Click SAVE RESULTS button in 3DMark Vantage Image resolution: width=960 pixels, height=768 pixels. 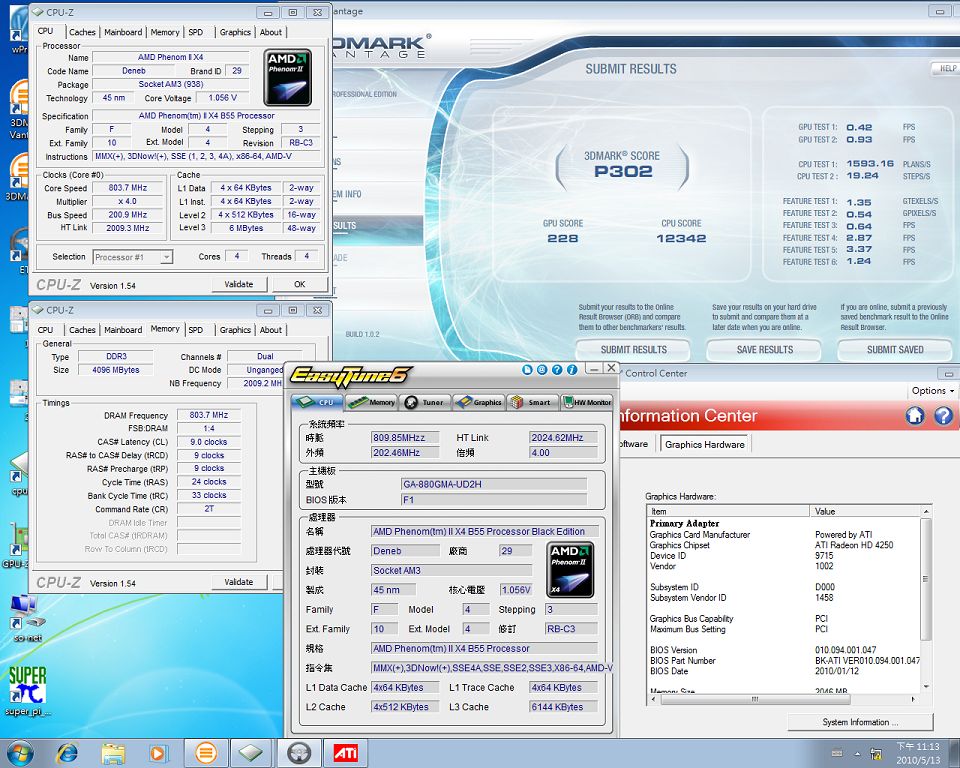[765, 350]
